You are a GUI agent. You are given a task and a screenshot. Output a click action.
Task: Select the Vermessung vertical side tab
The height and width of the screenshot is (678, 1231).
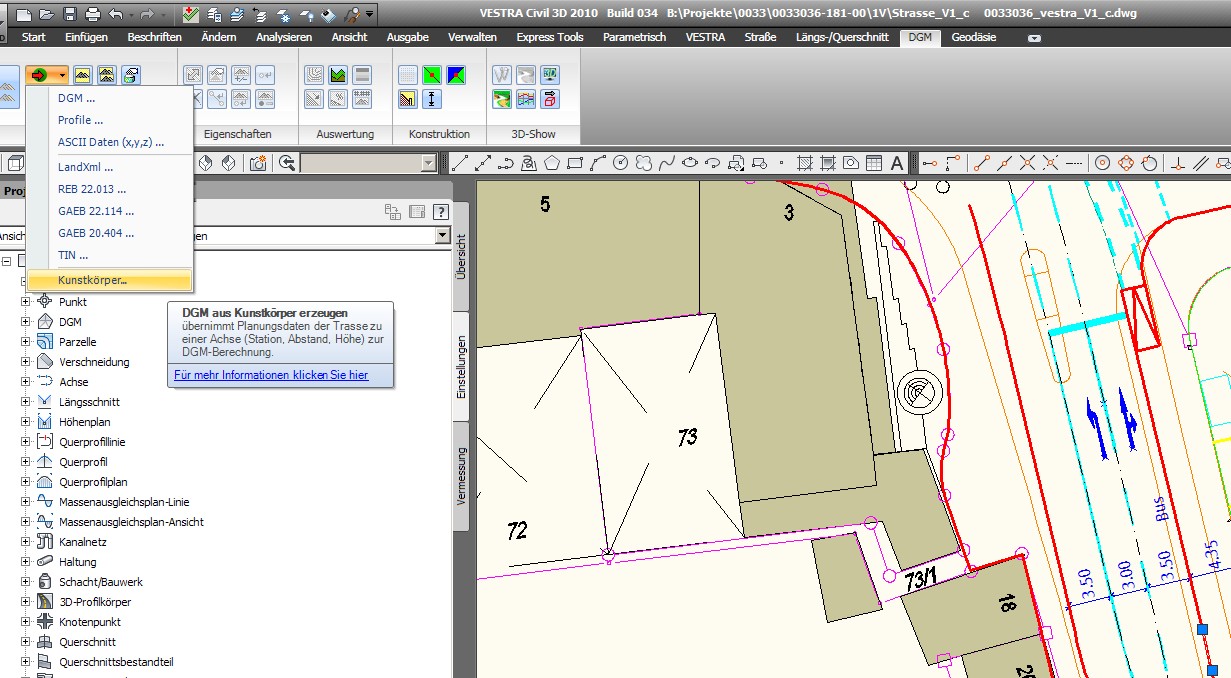(x=461, y=474)
